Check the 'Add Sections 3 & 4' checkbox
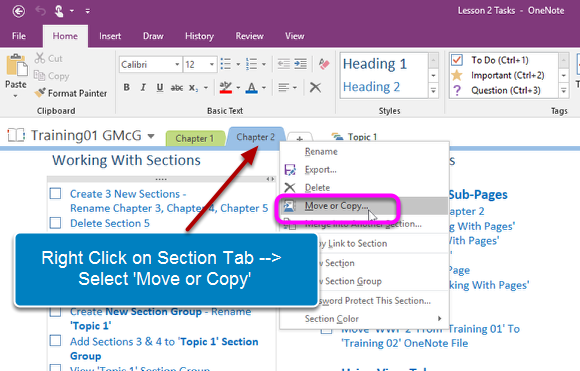The width and height of the screenshot is (580, 371). (55, 341)
